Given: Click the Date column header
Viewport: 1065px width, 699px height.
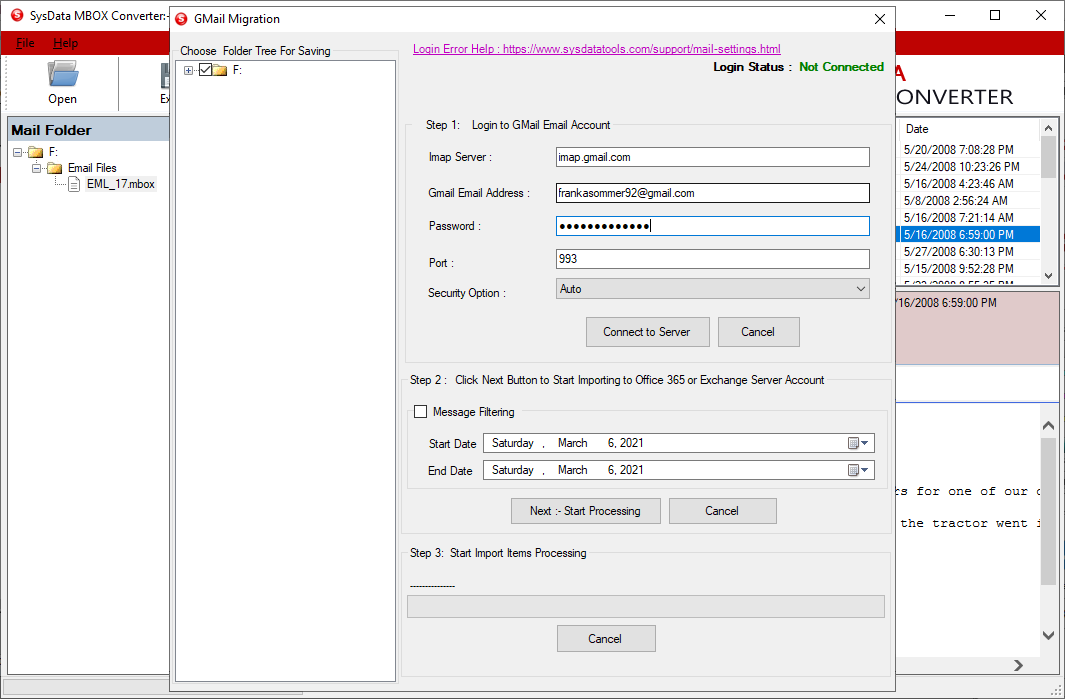Looking at the screenshot, I should [x=970, y=129].
